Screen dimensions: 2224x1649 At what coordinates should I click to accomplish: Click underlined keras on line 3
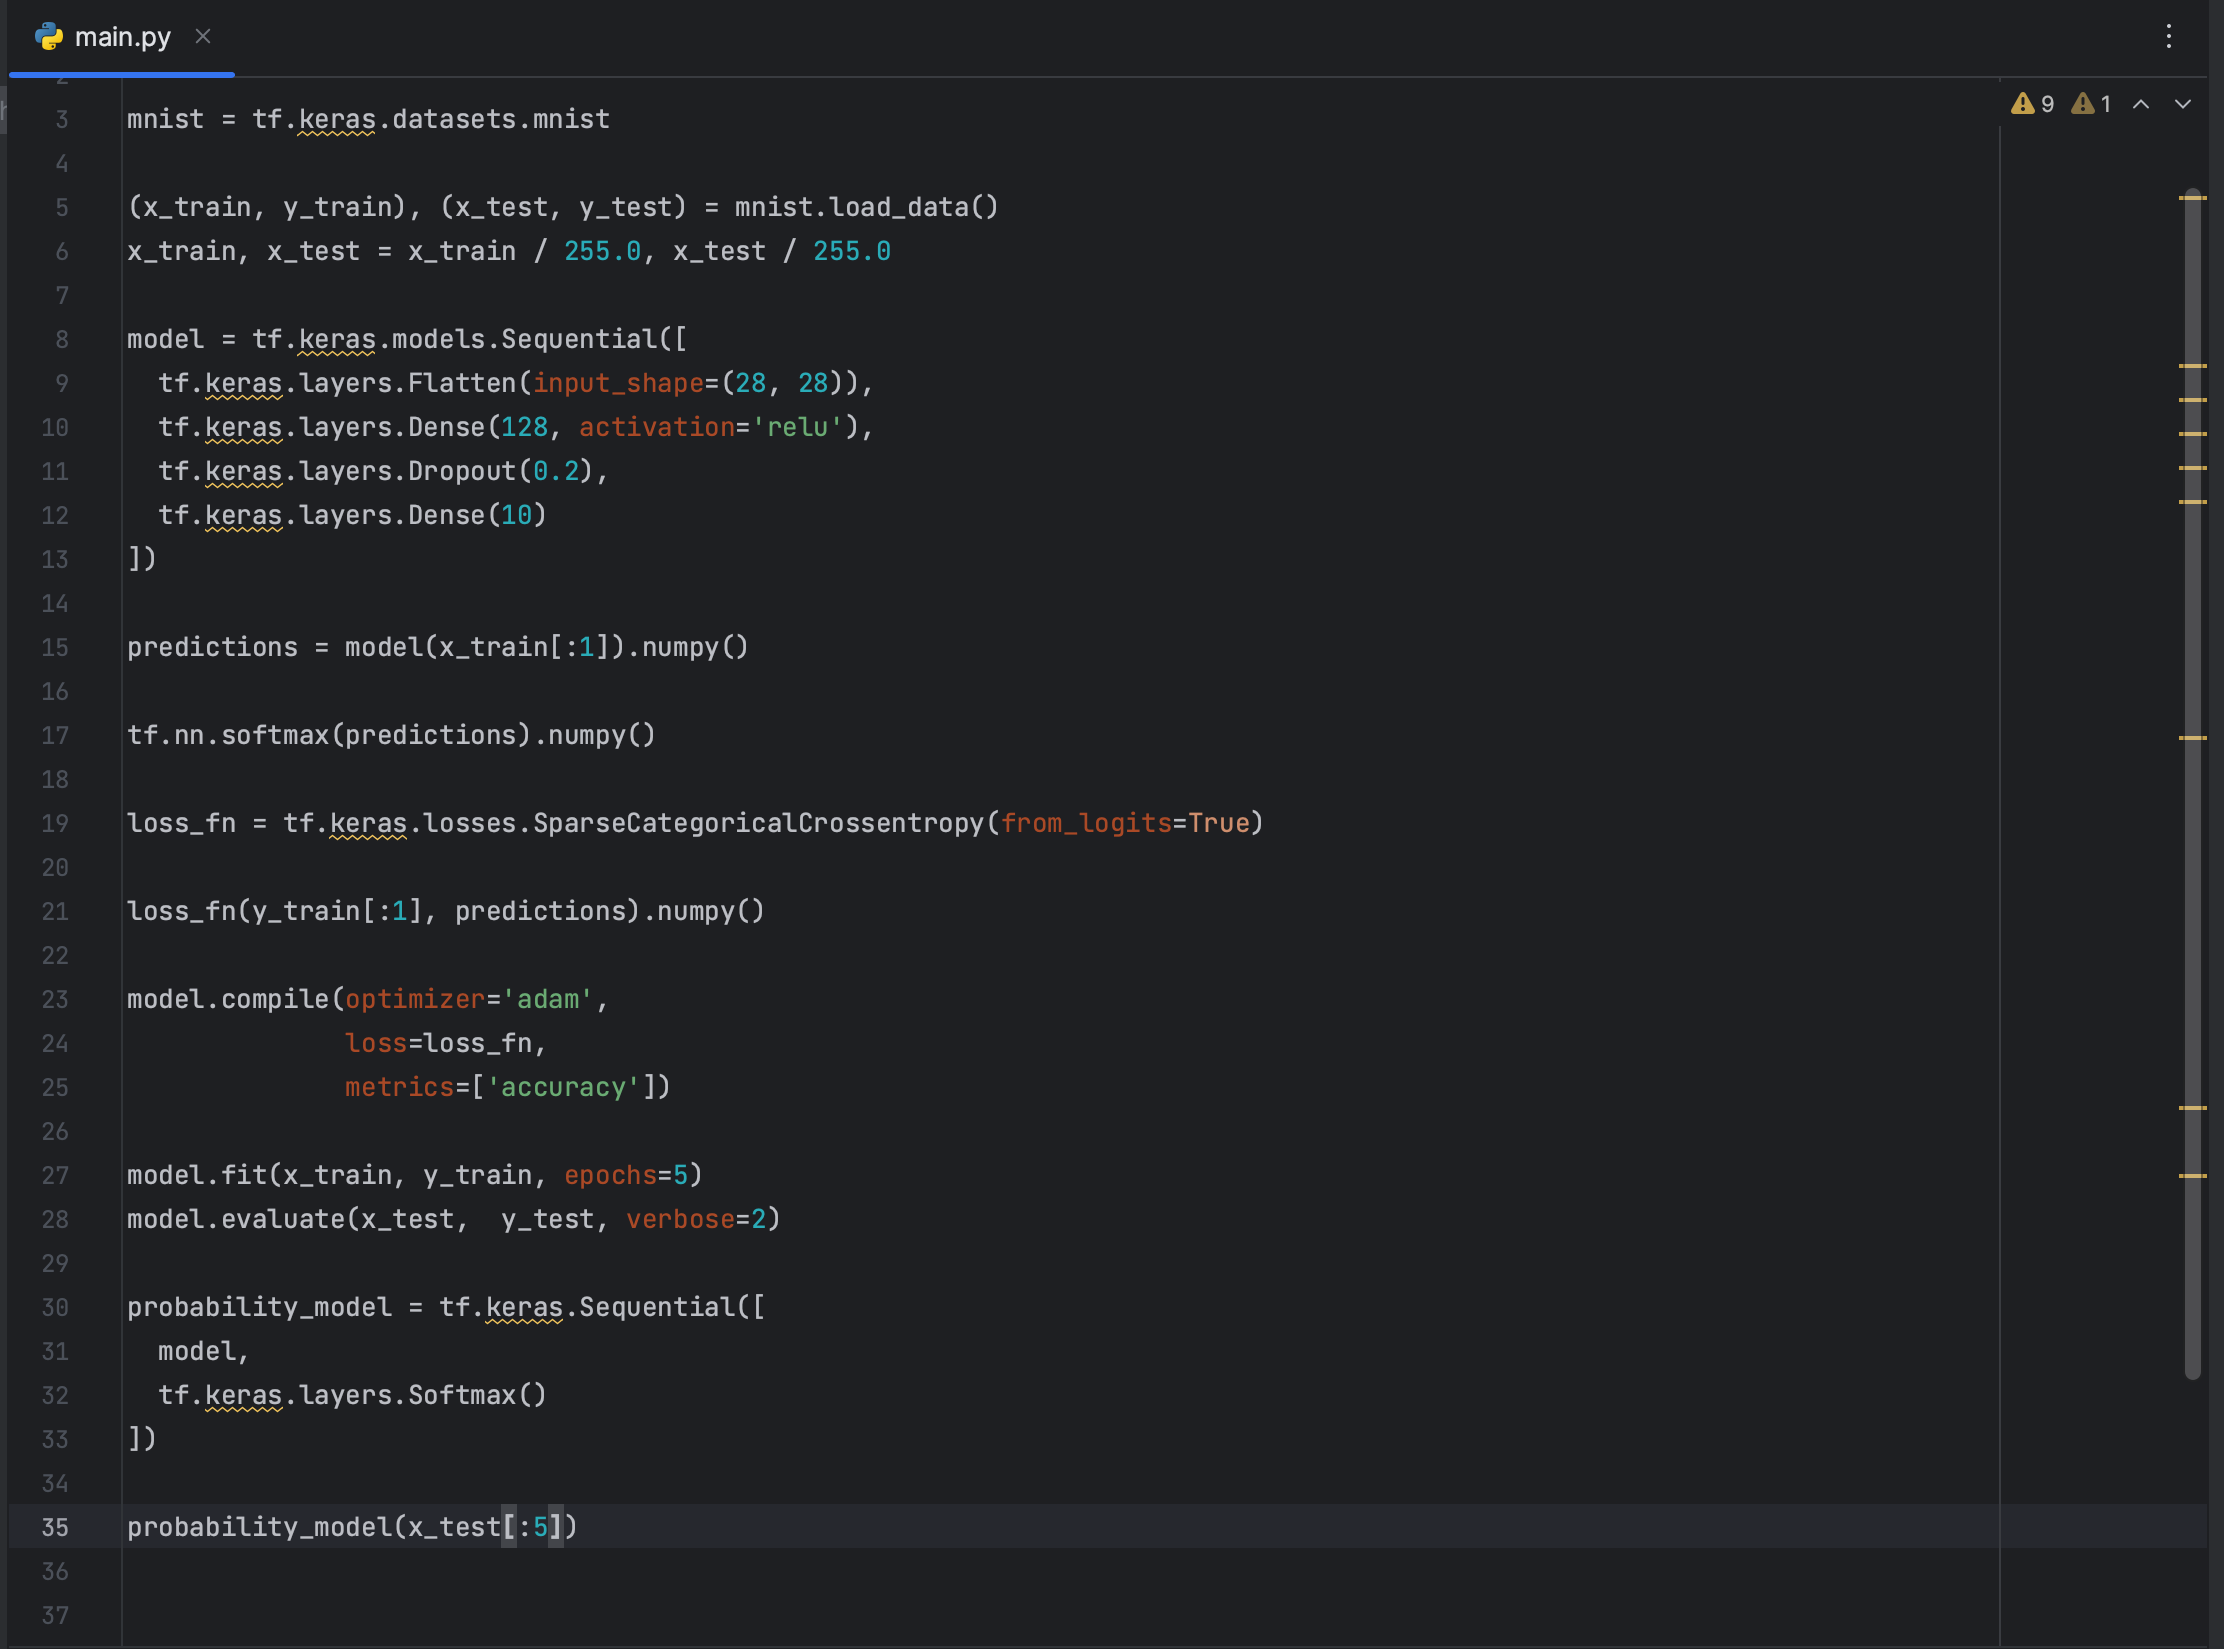337,119
